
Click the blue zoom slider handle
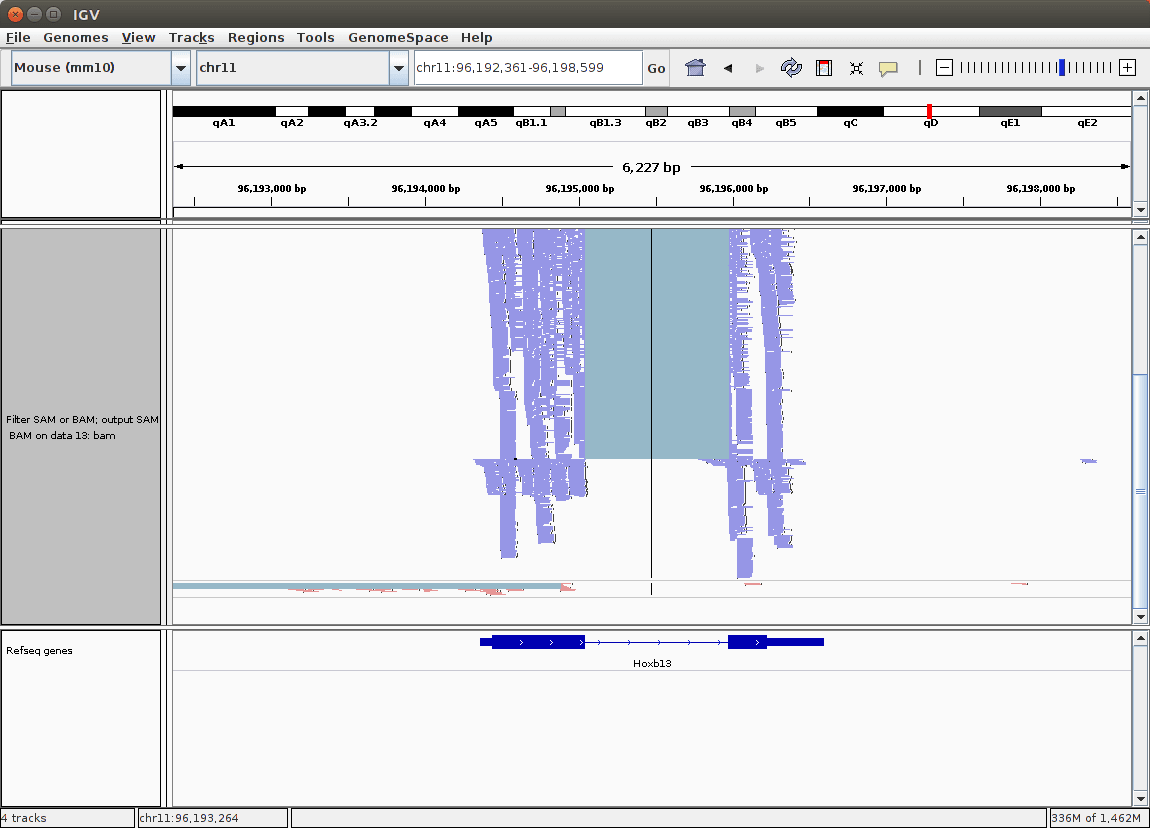click(x=1062, y=68)
